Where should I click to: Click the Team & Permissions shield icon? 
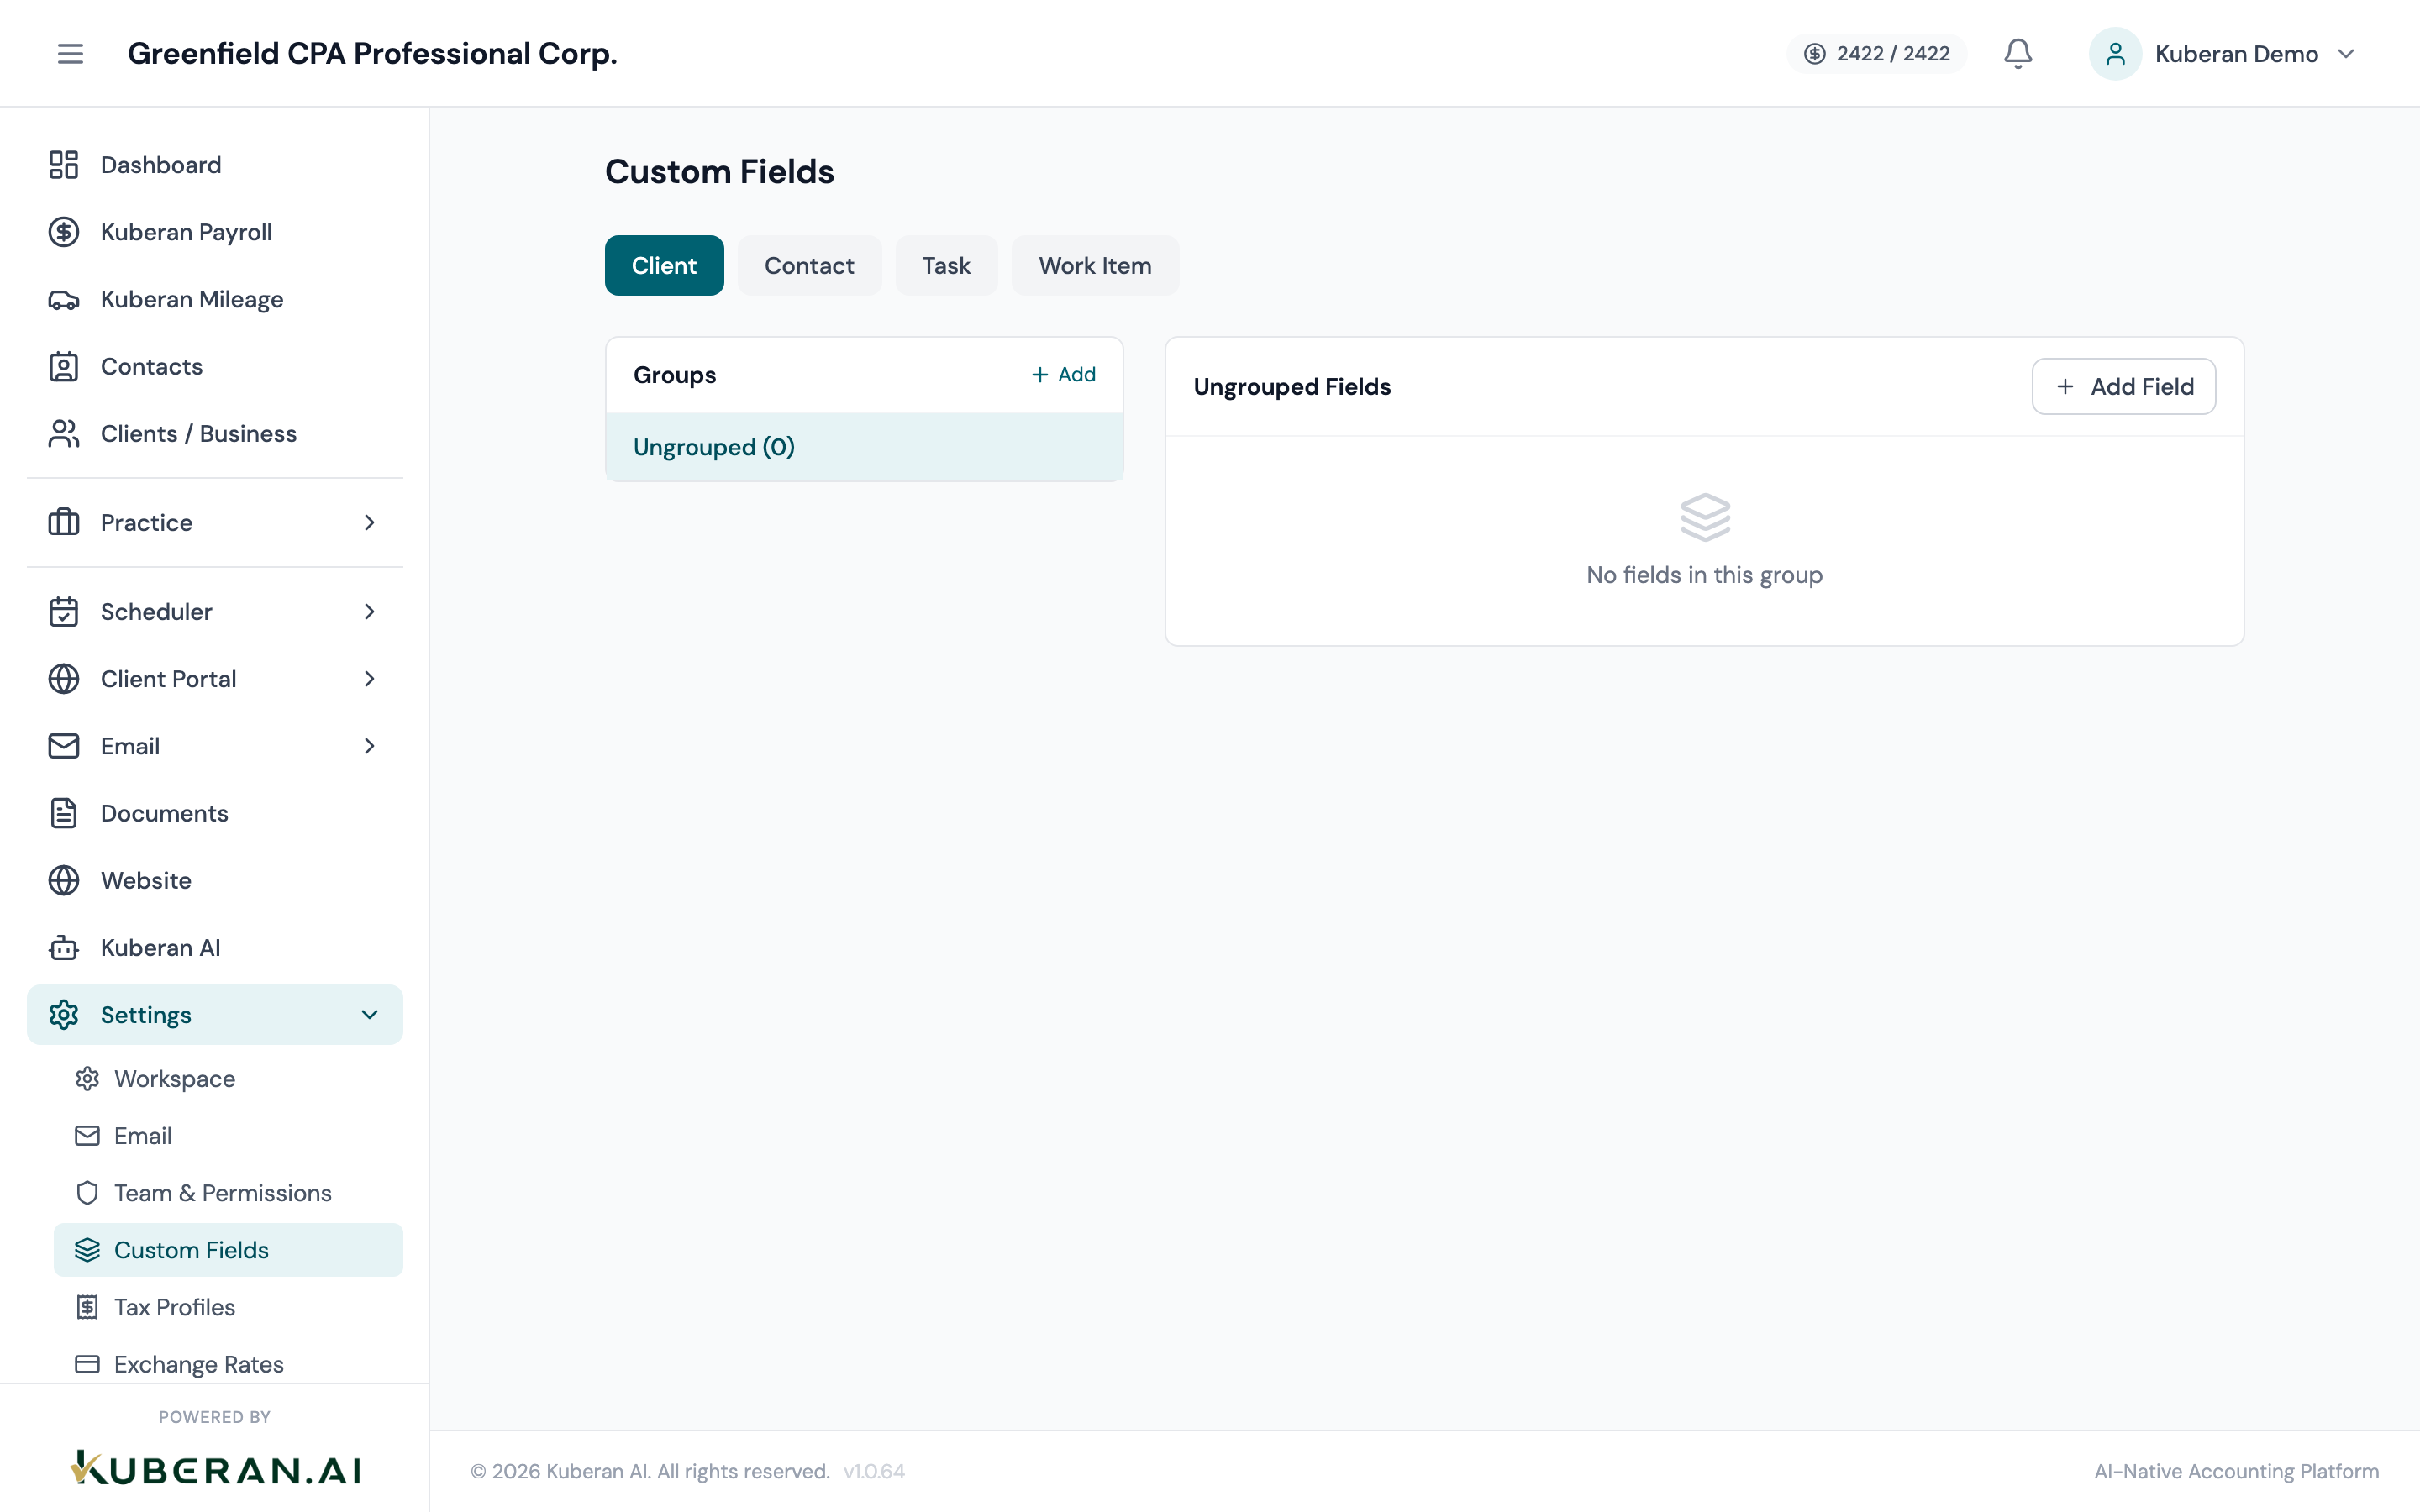[87, 1193]
